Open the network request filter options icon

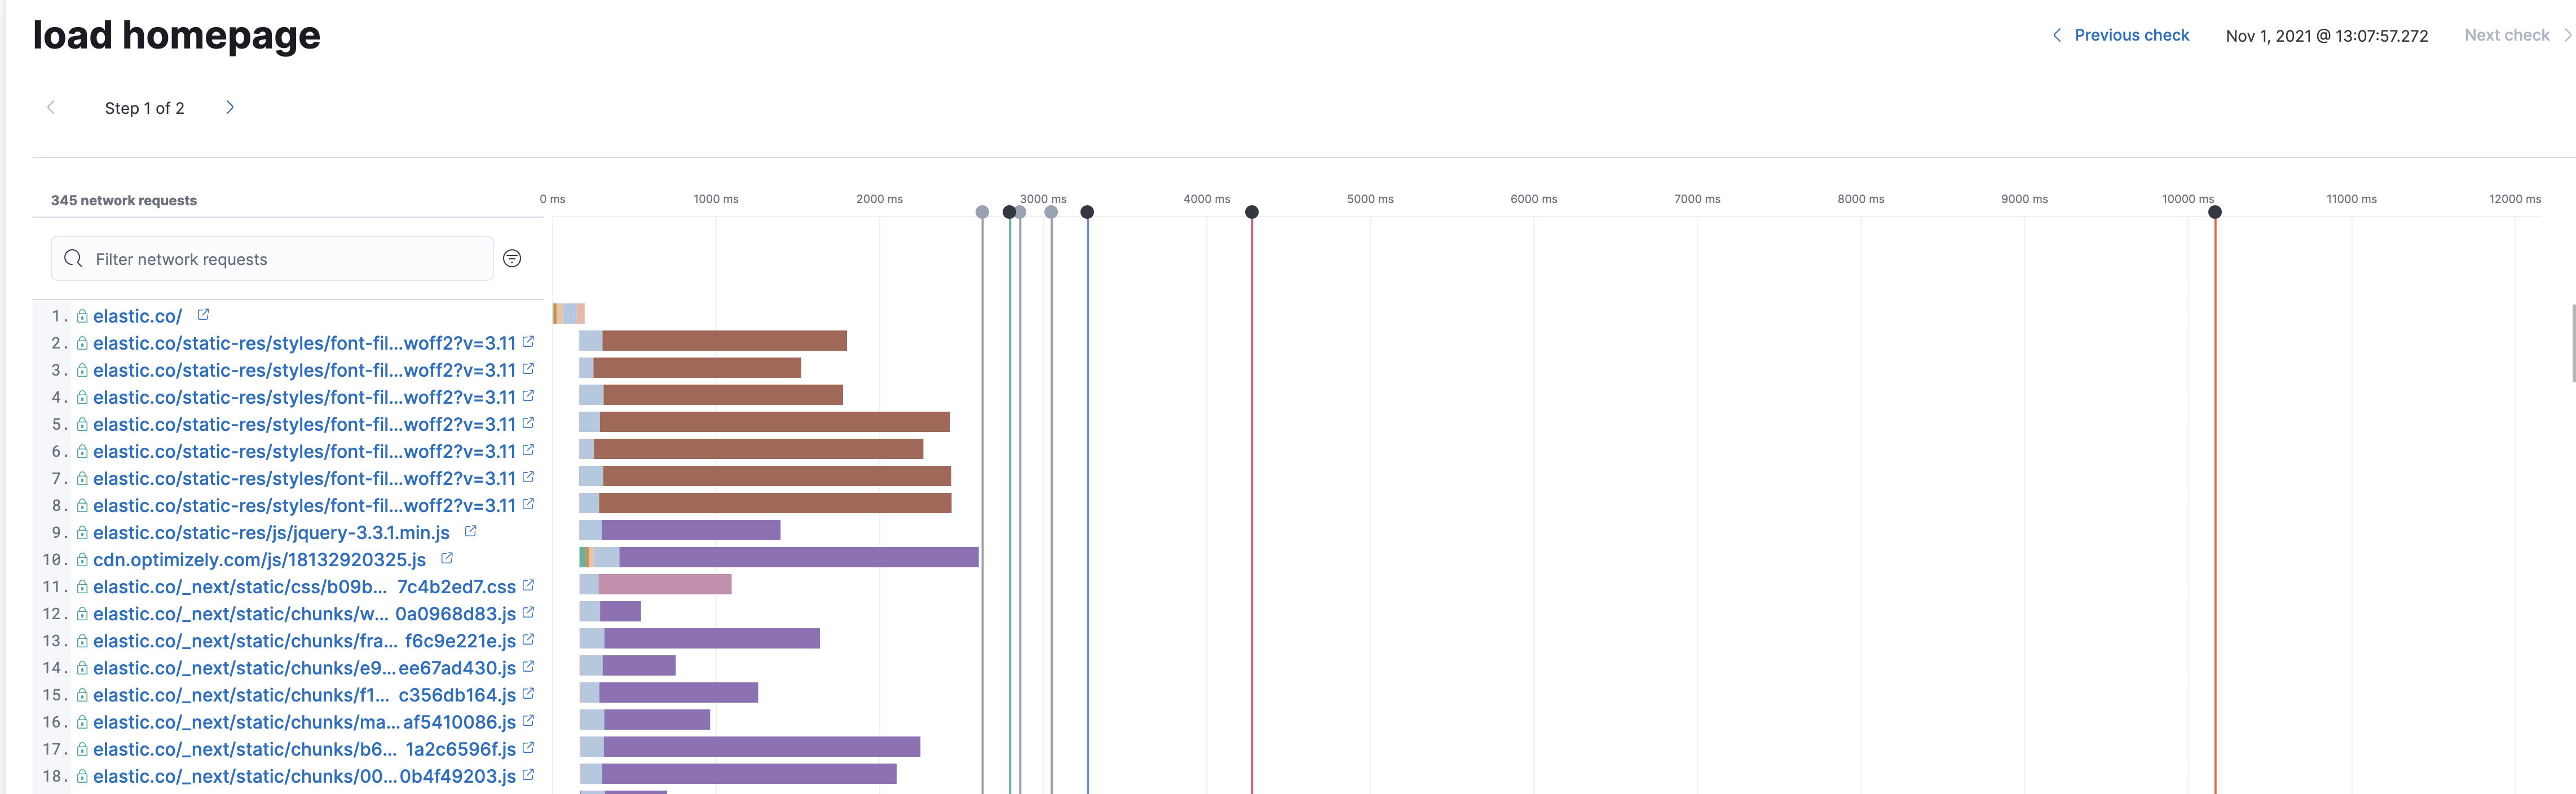(x=512, y=258)
